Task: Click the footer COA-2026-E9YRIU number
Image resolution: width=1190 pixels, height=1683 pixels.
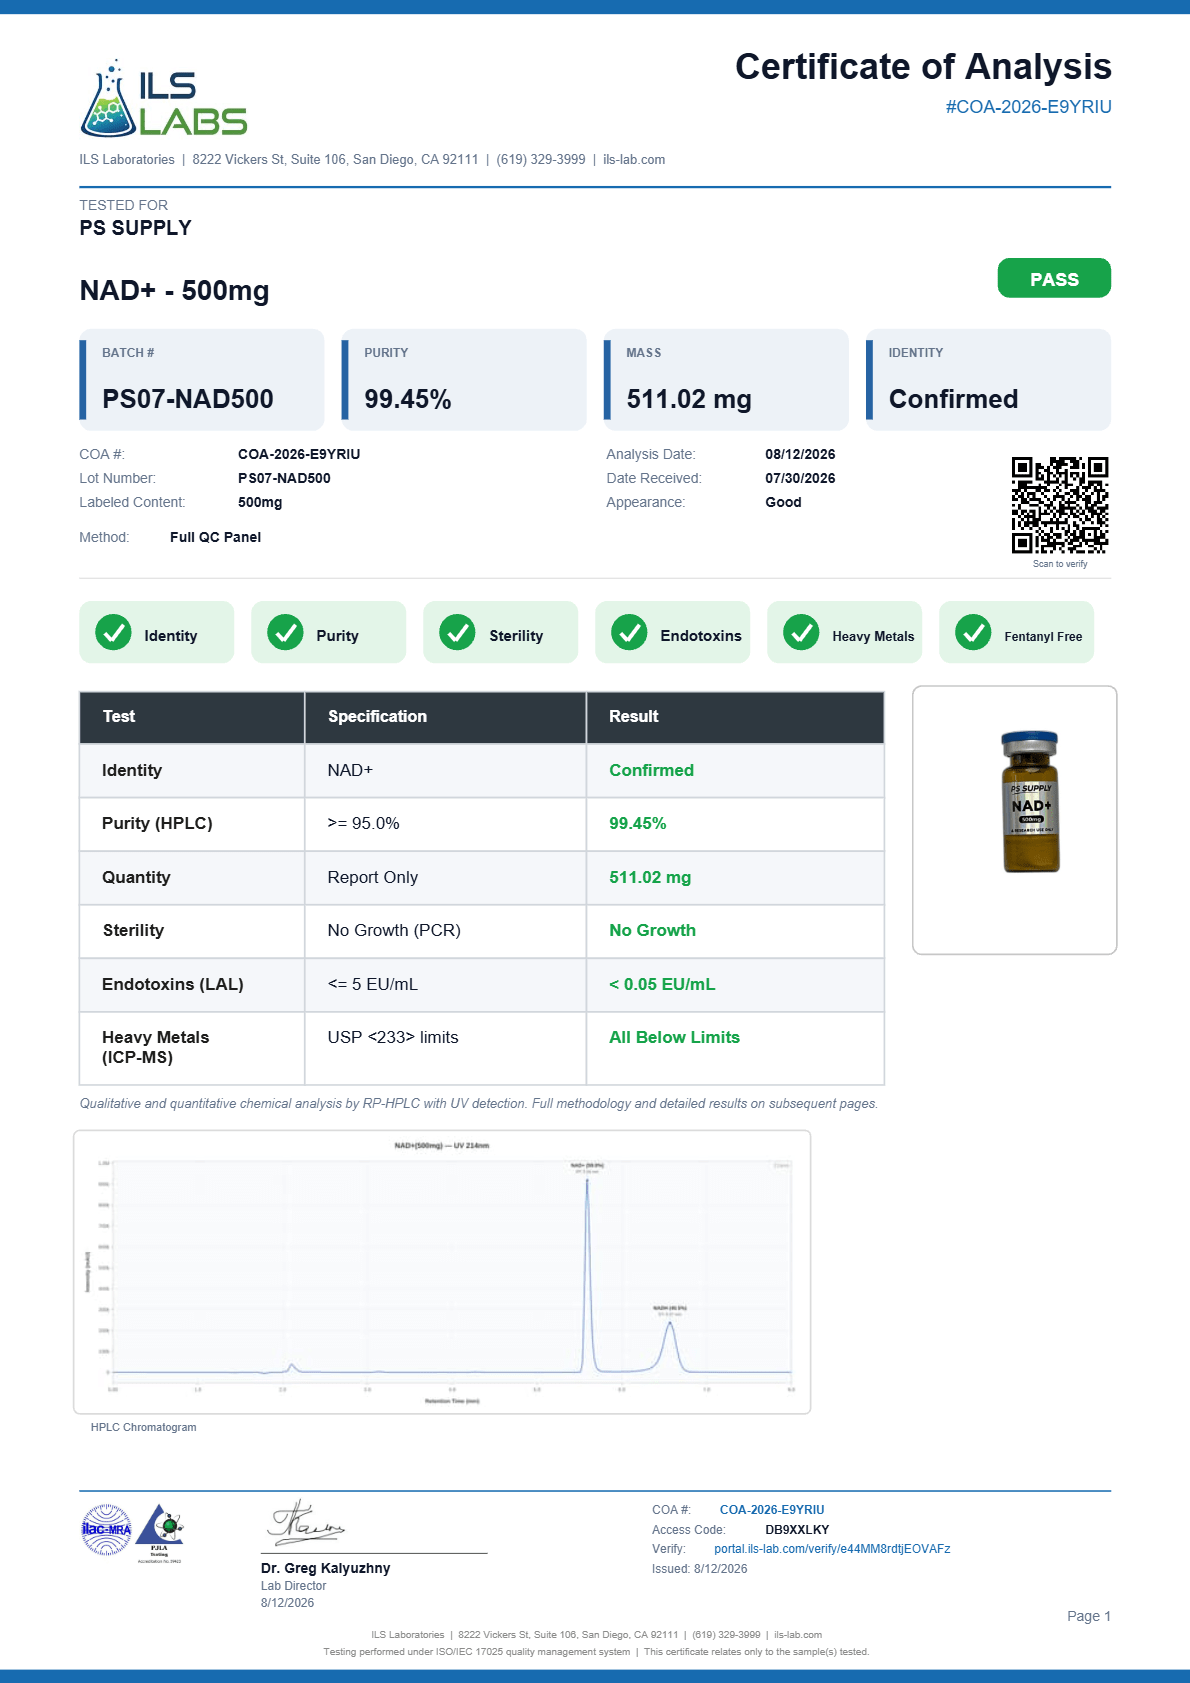Action: 772,1510
